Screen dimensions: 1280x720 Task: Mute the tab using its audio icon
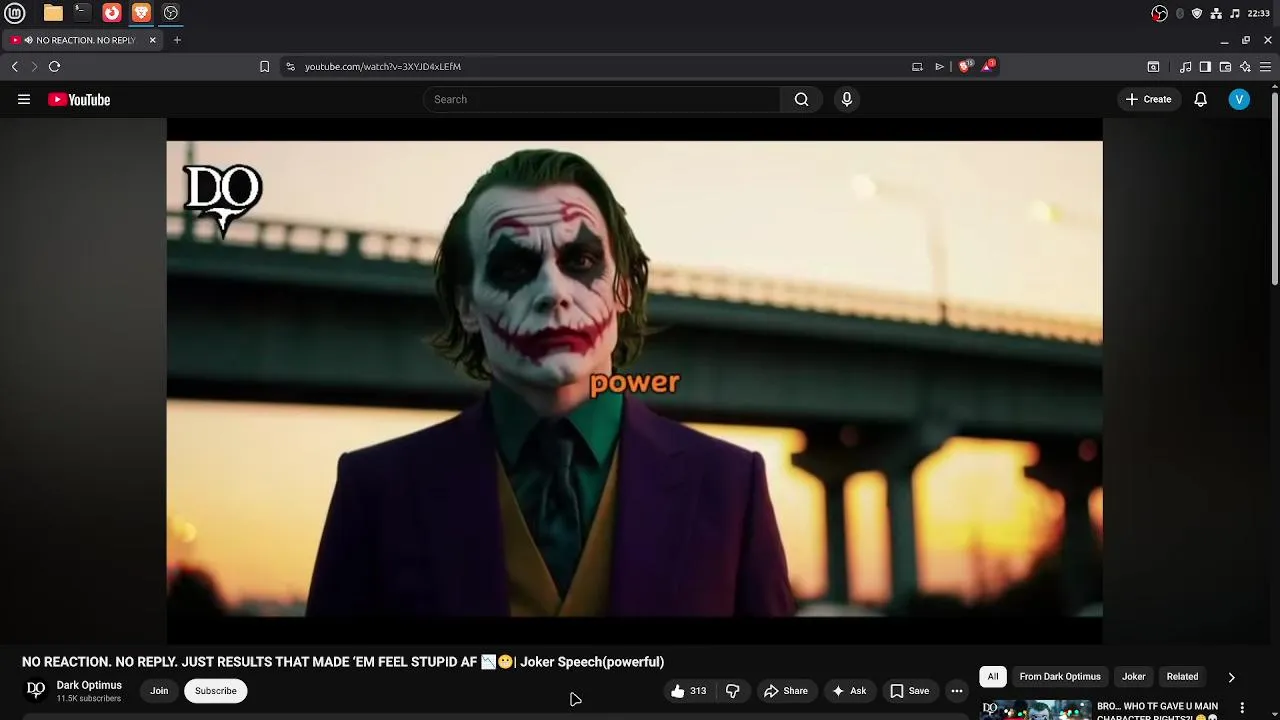(28, 40)
